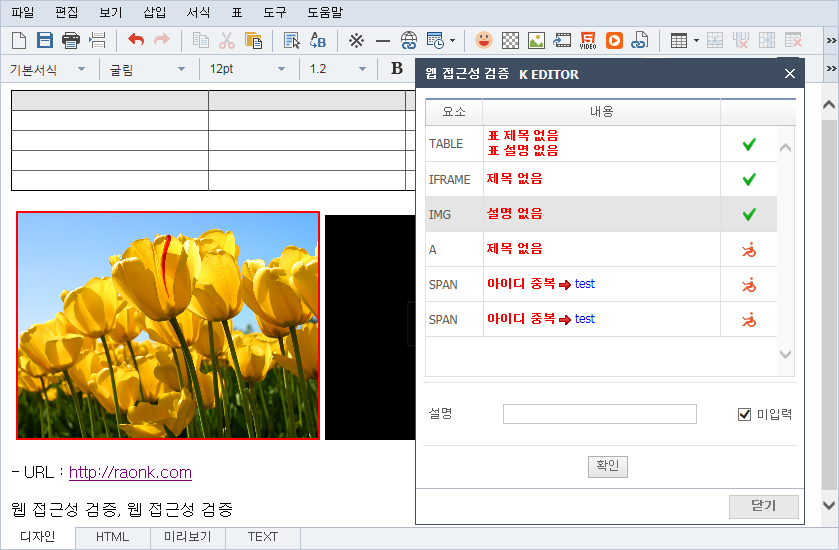Click accessibility icon in the A row

tap(749, 249)
